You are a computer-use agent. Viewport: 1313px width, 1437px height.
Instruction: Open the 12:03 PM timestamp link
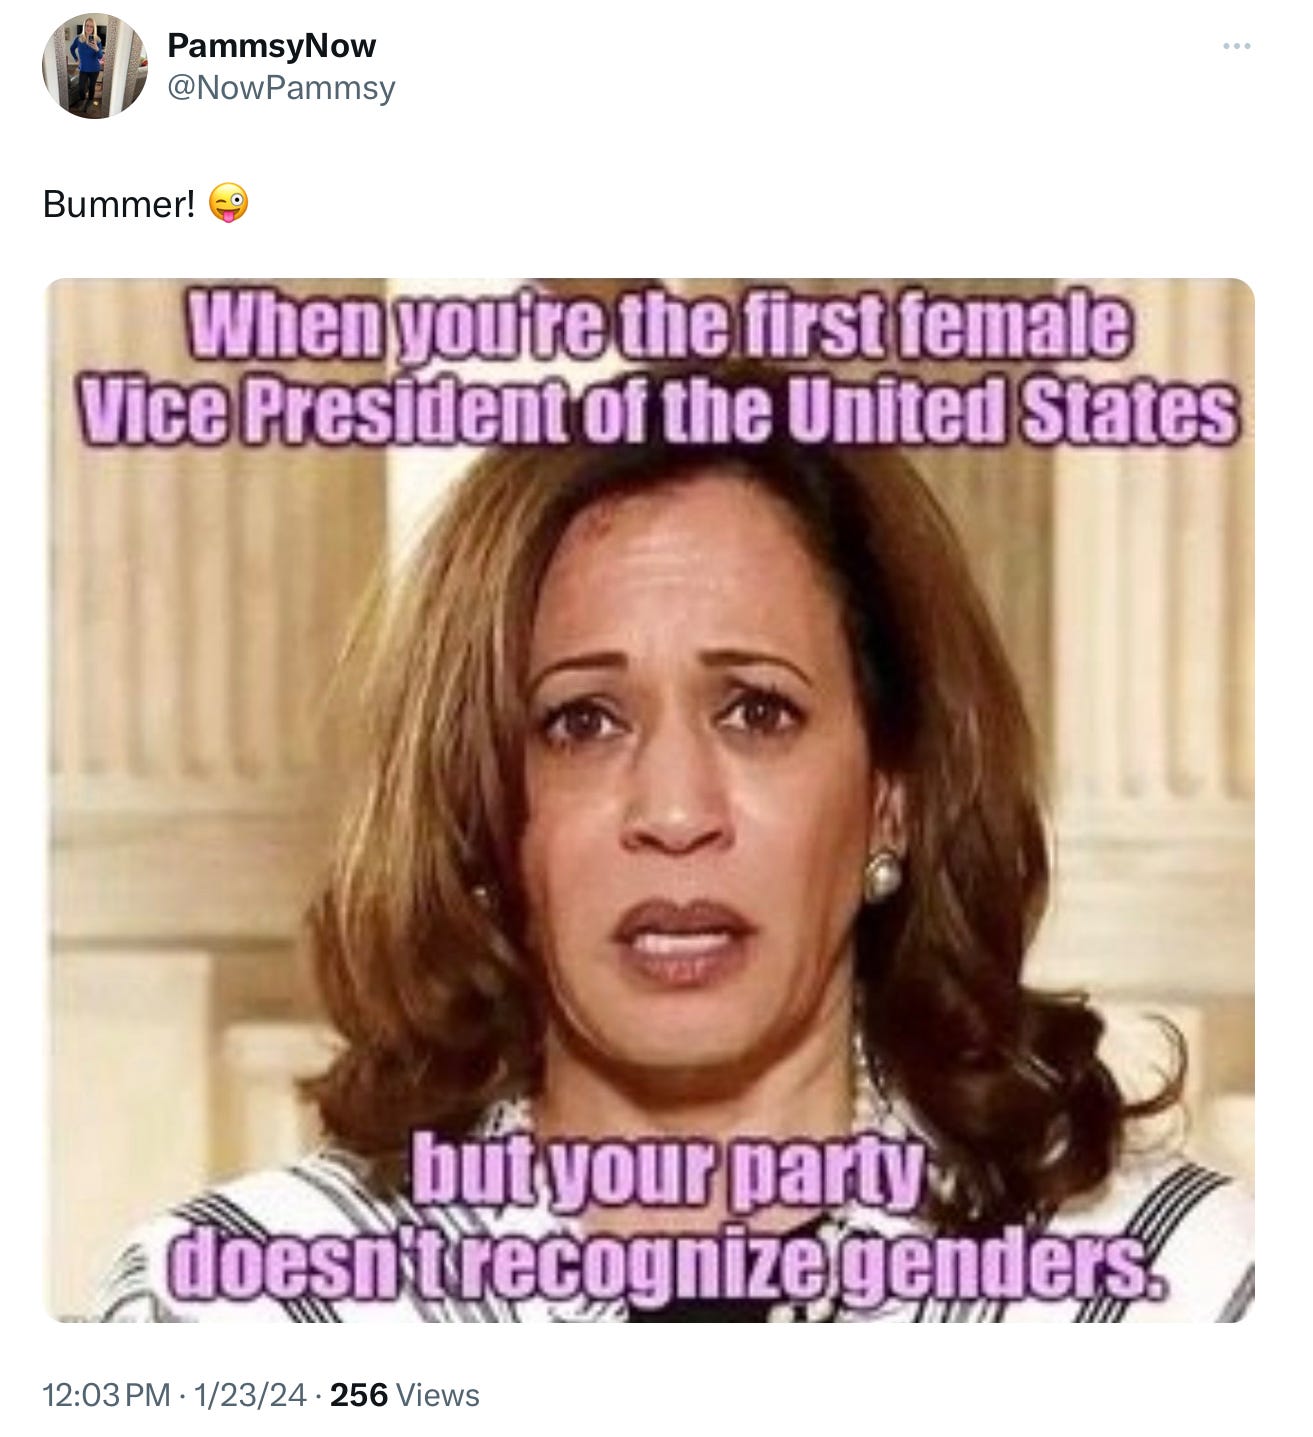click(x=106, y=1395)
